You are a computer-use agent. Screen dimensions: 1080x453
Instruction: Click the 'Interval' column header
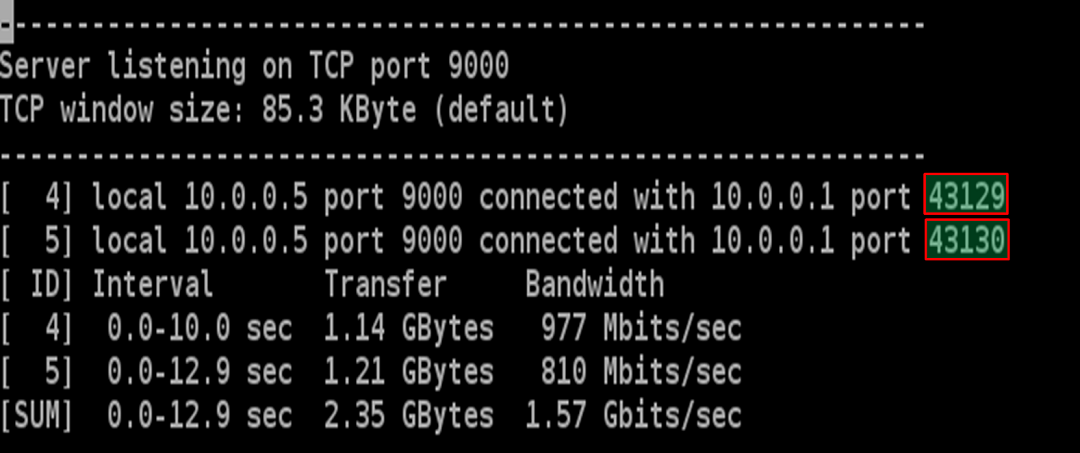(153, 285)
